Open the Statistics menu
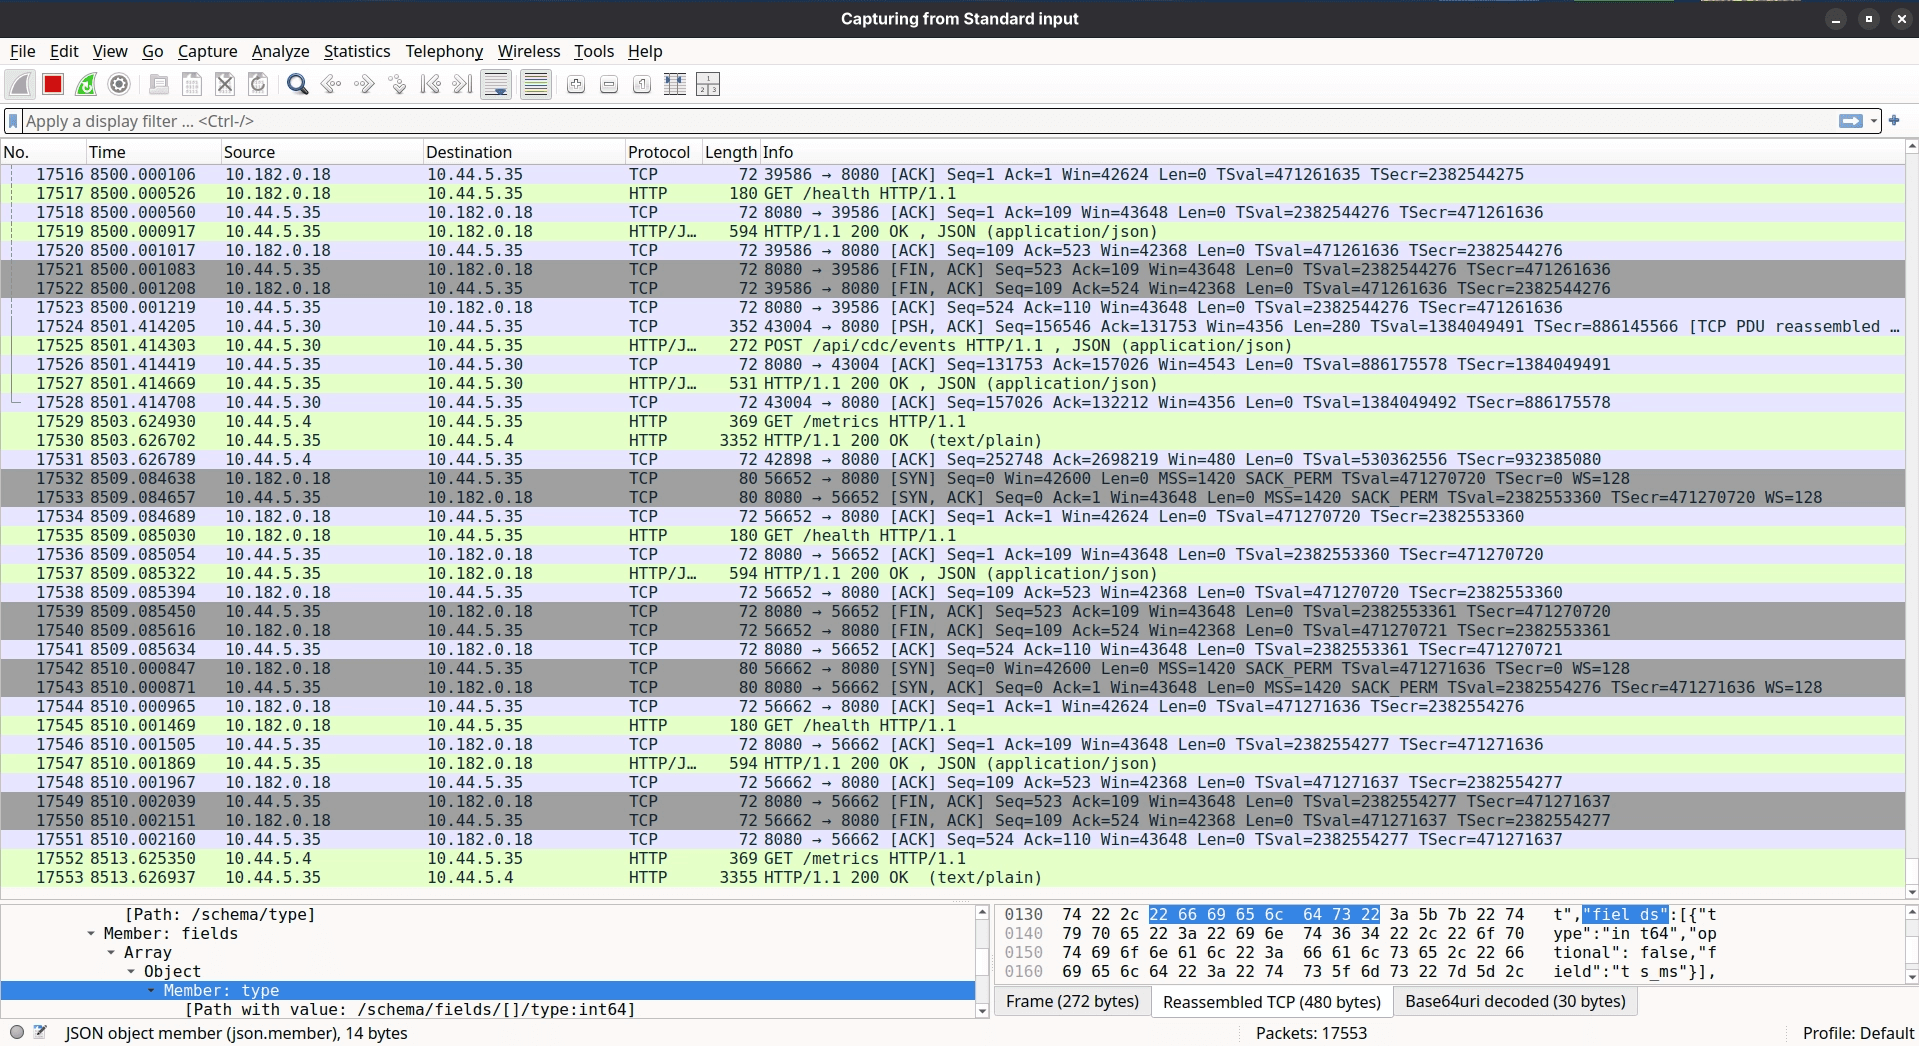This screenshot has height=1046, width=1919. coord(357,51)
